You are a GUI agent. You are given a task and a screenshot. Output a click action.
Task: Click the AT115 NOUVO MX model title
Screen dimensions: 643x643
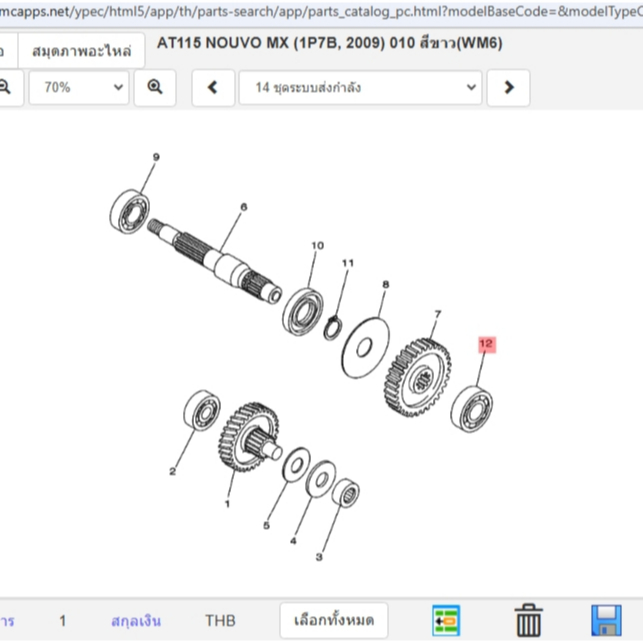330,43
